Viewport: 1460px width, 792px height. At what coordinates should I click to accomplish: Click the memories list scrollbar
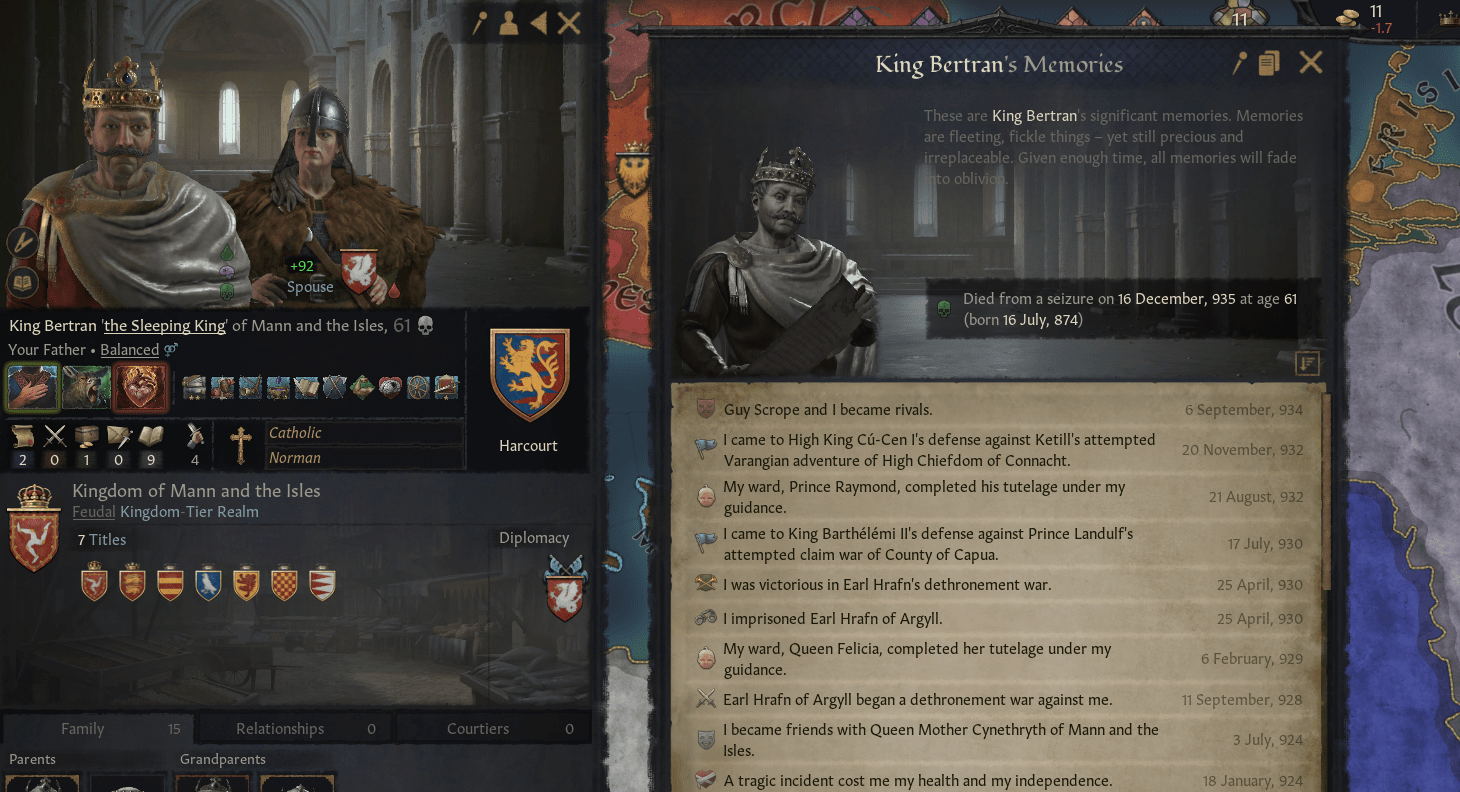(1328, 490)
